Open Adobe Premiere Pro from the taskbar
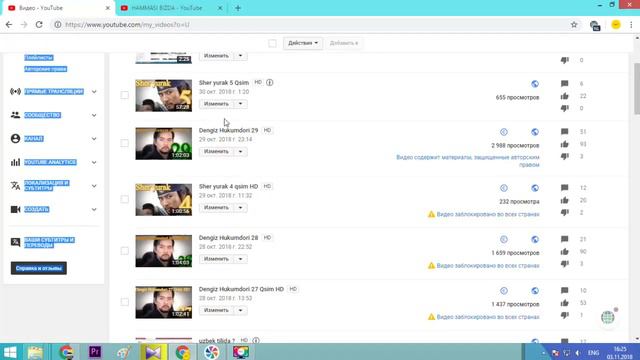Viewport: 640px width, 360px height. coord(95,351)
